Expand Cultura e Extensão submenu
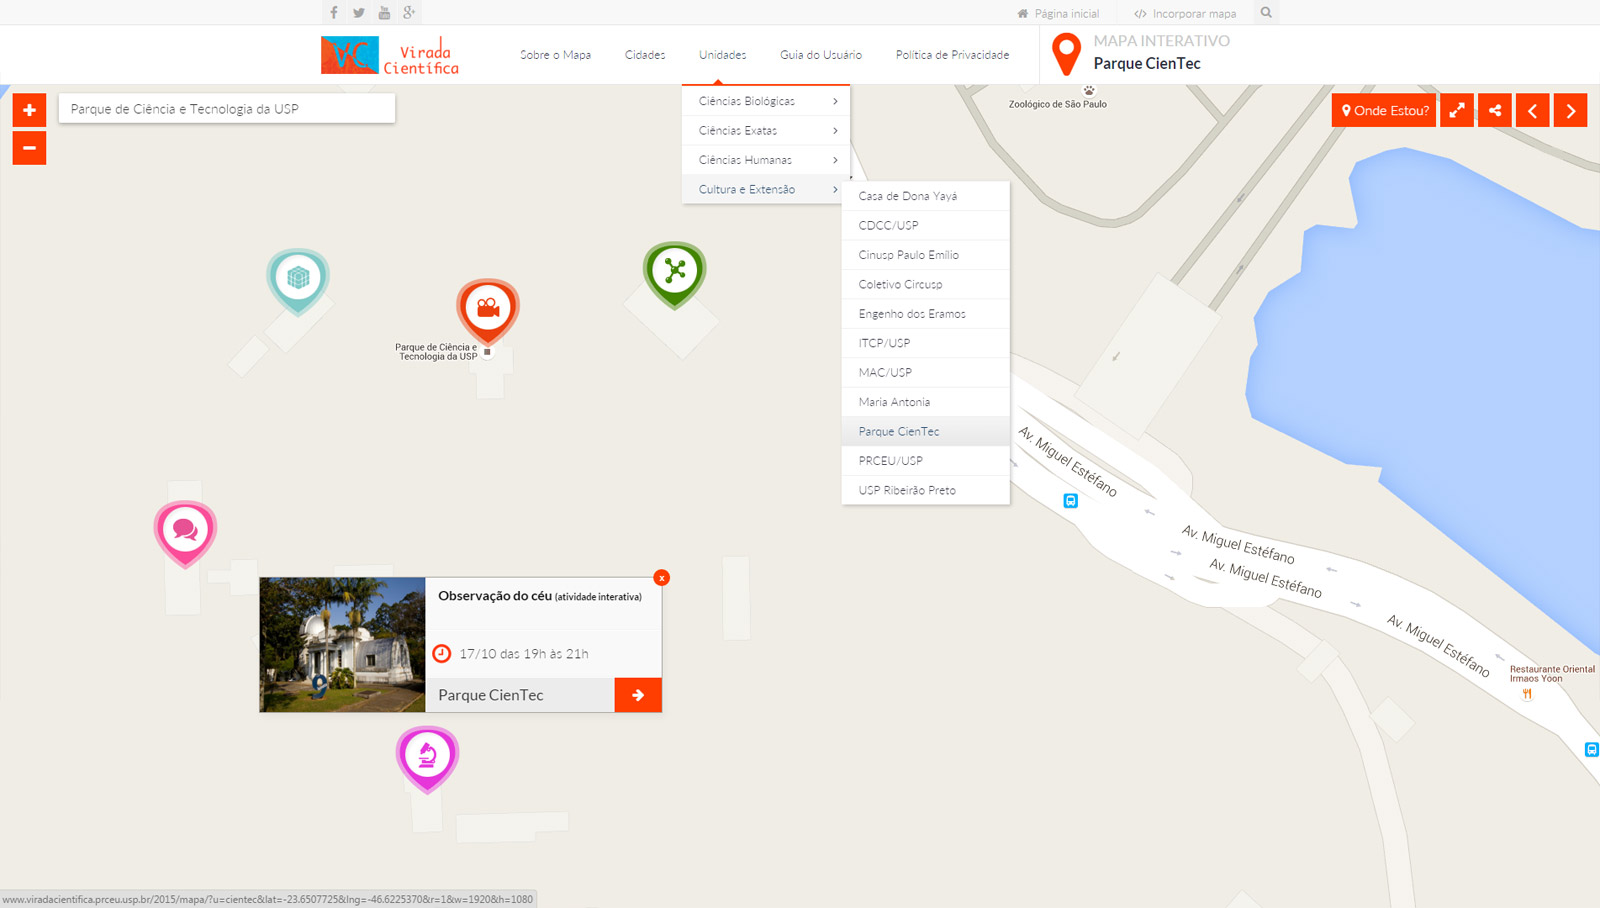The width and height of the screenshot is (1600, 908). coord(766,189)
